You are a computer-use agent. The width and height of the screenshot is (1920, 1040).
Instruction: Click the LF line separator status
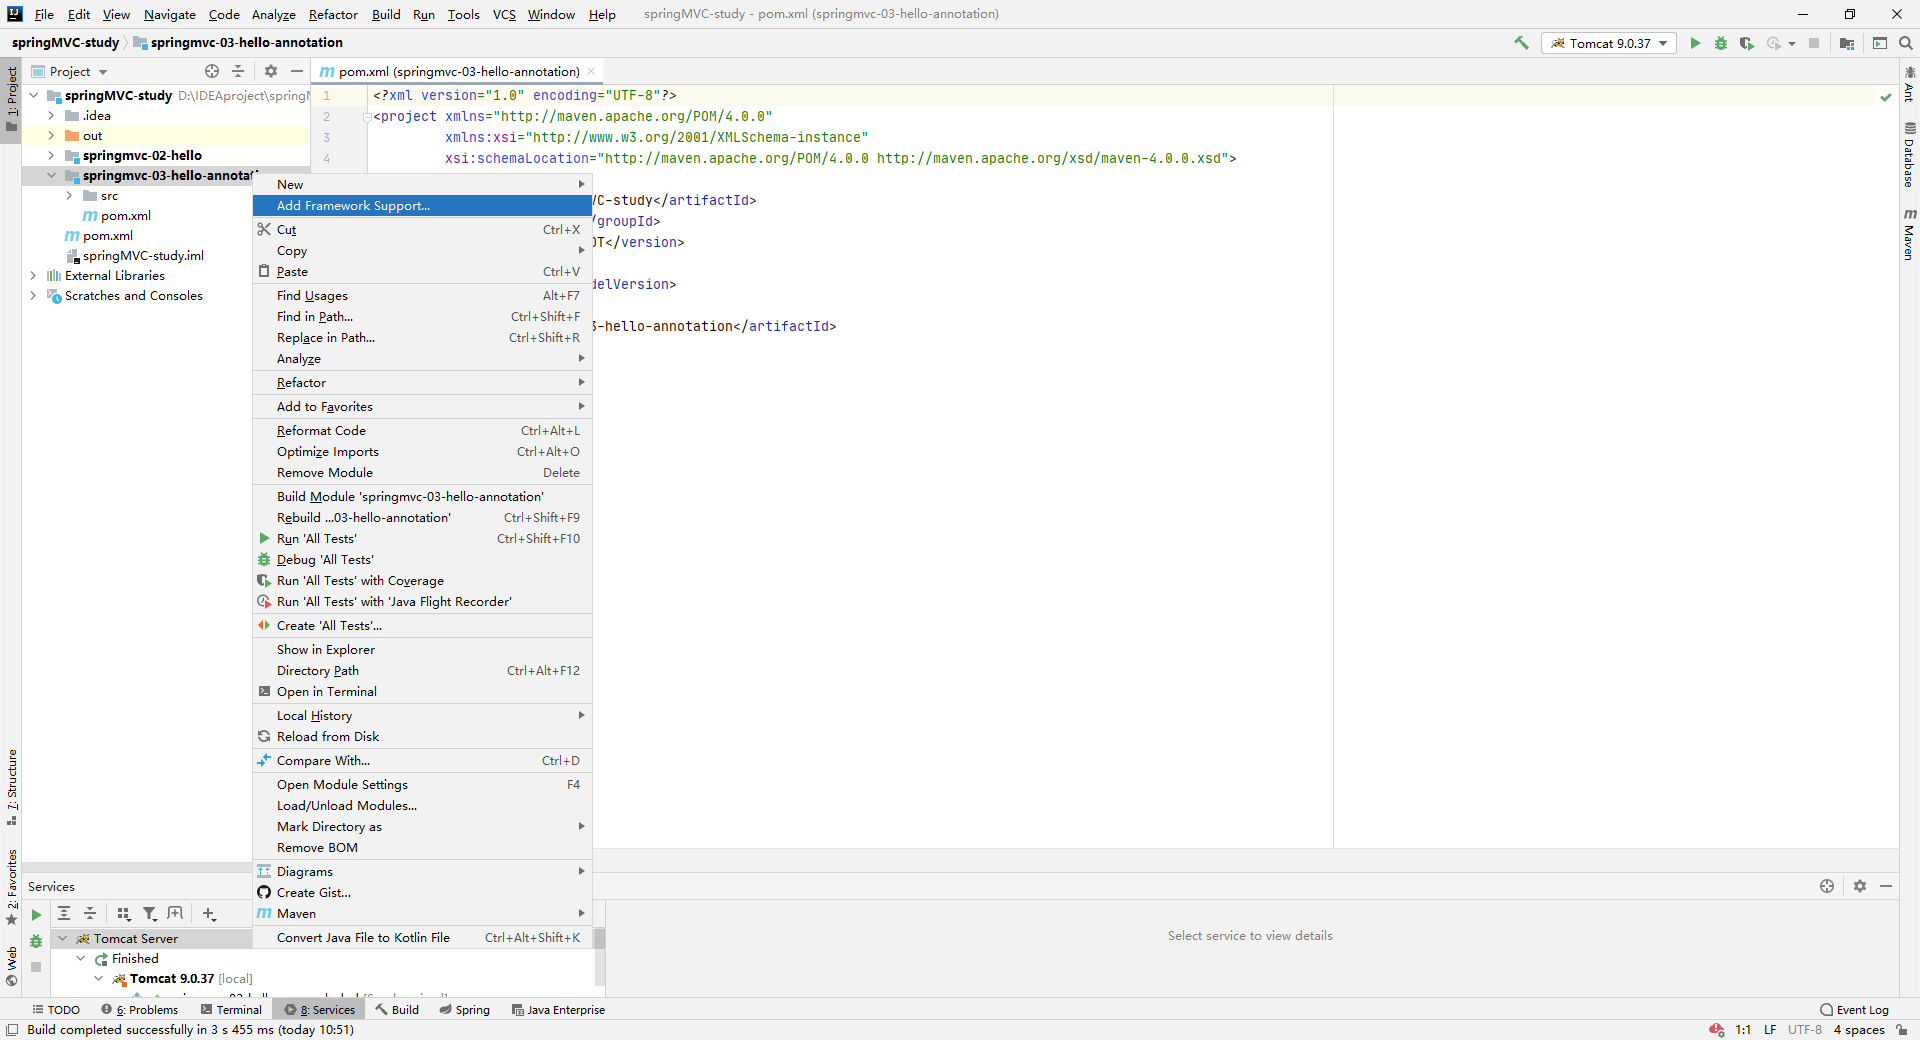pyautogui.click(x=1770, y=1030)
